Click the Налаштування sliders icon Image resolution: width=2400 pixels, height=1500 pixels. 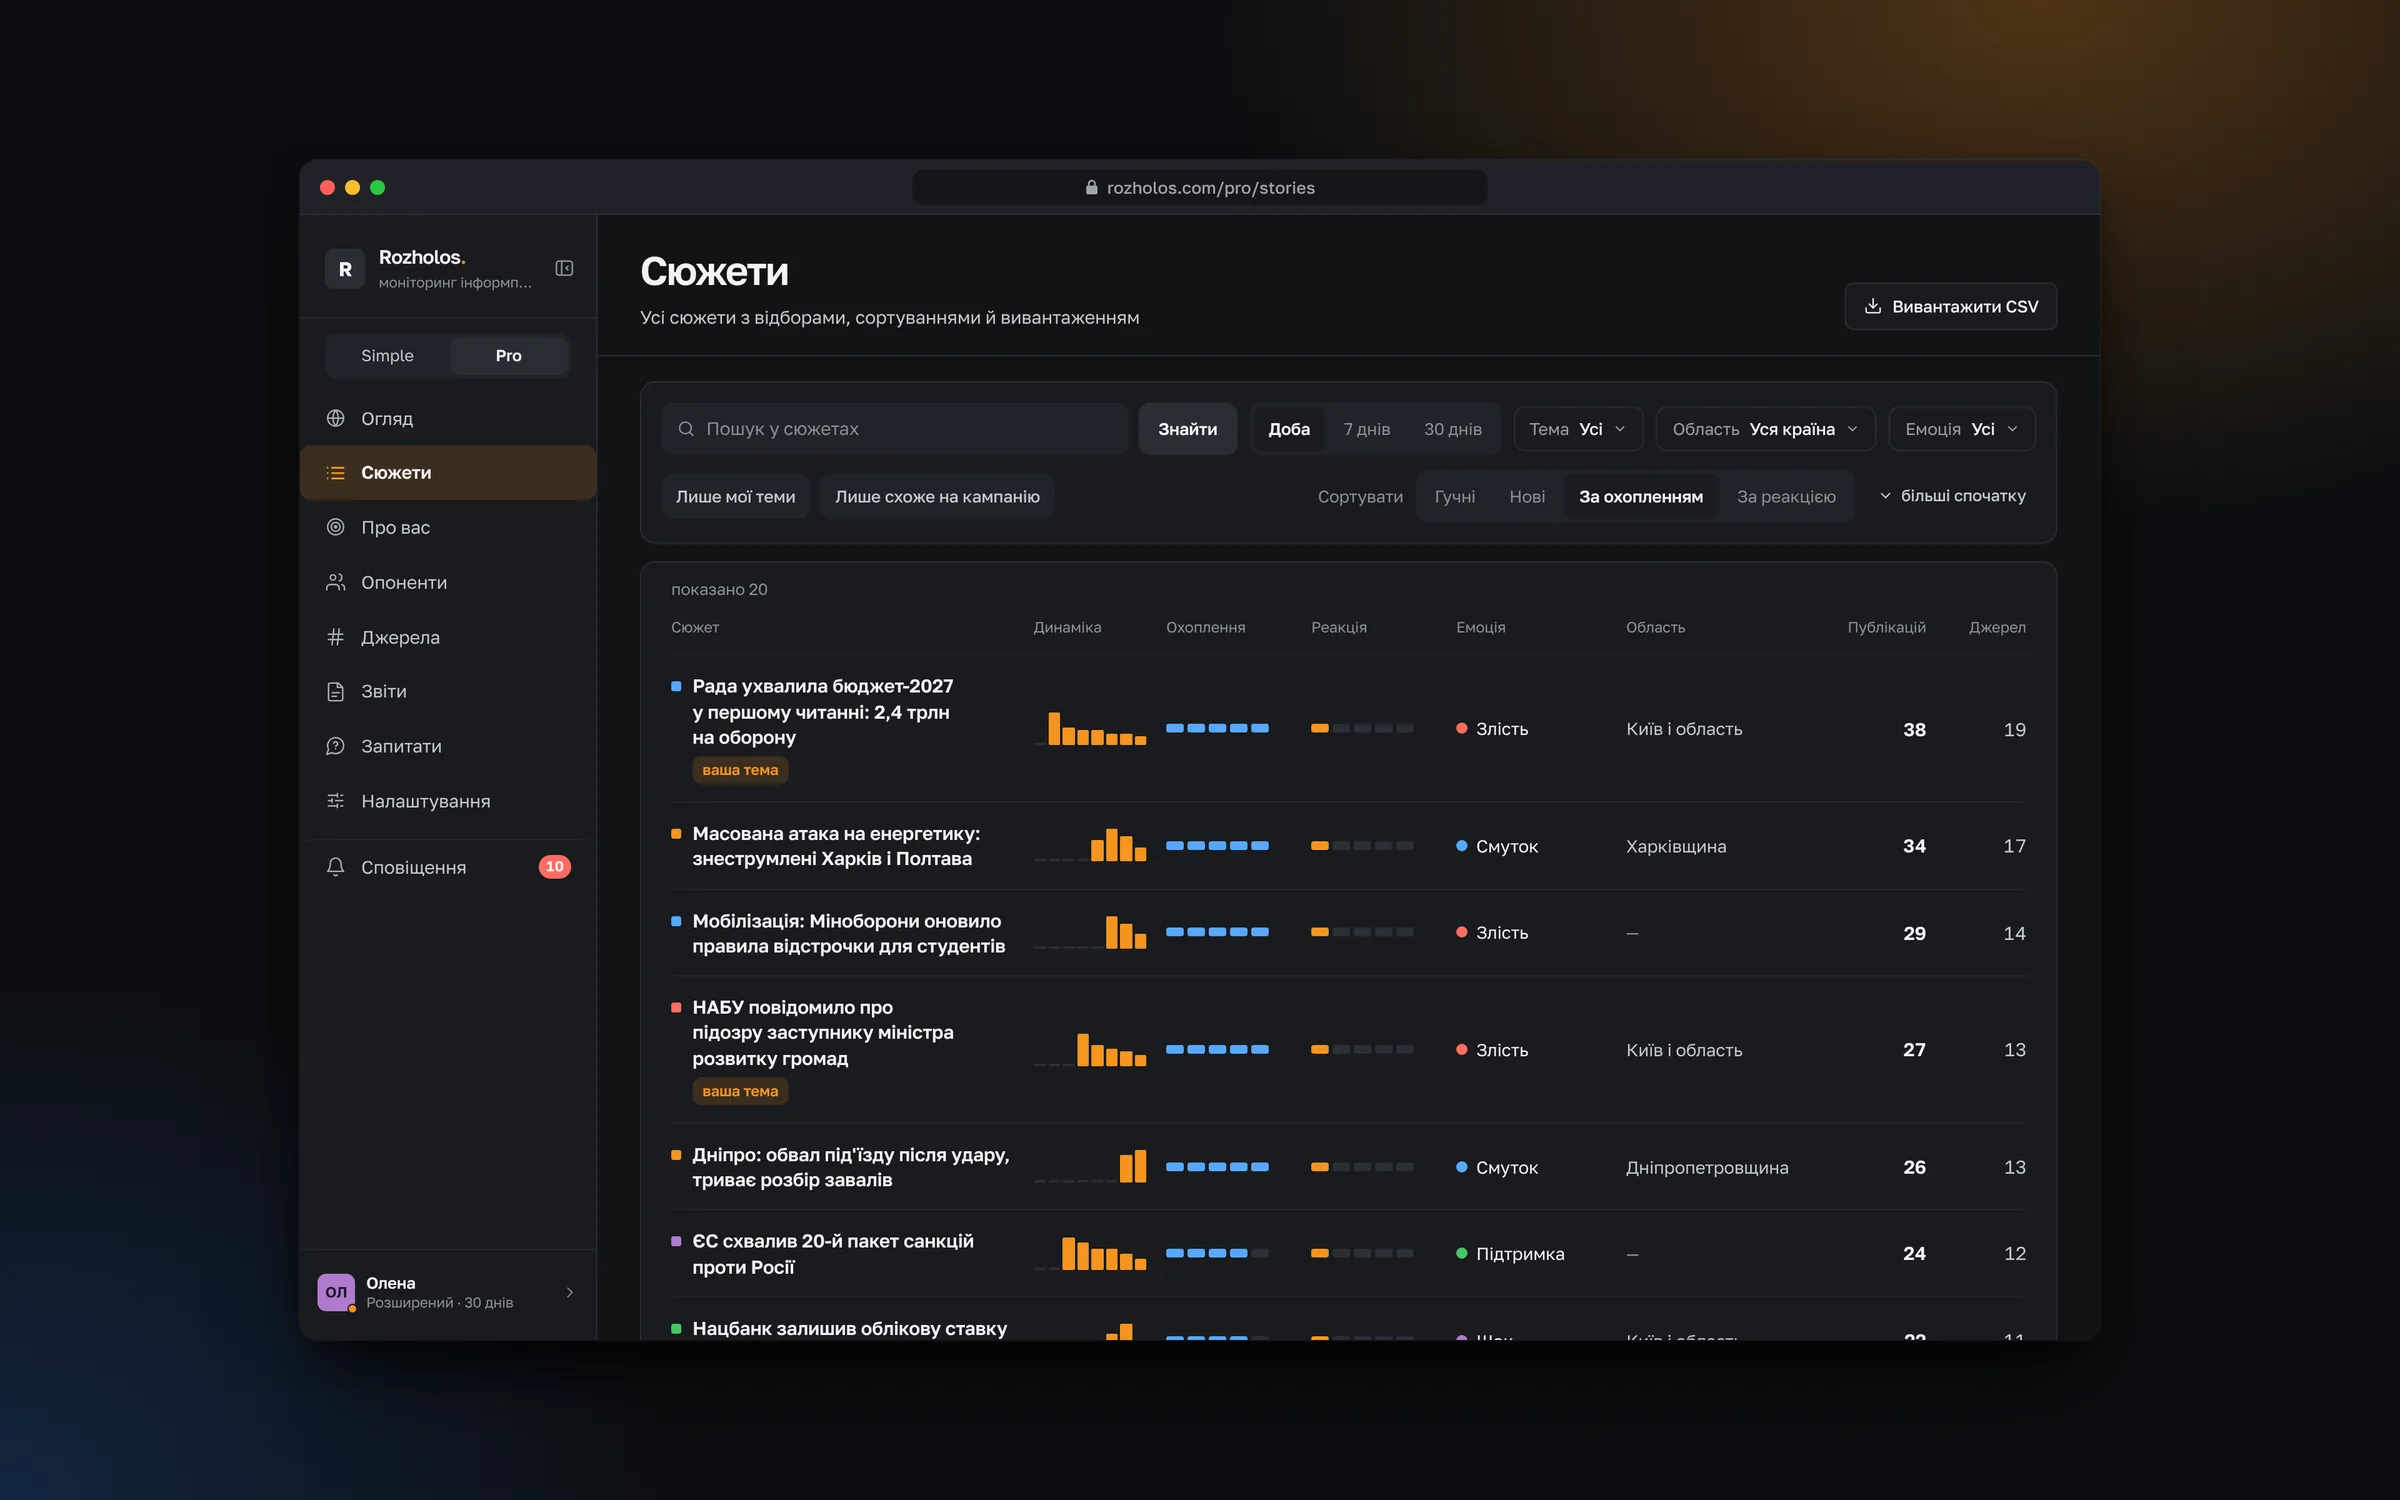click(336, 801)
